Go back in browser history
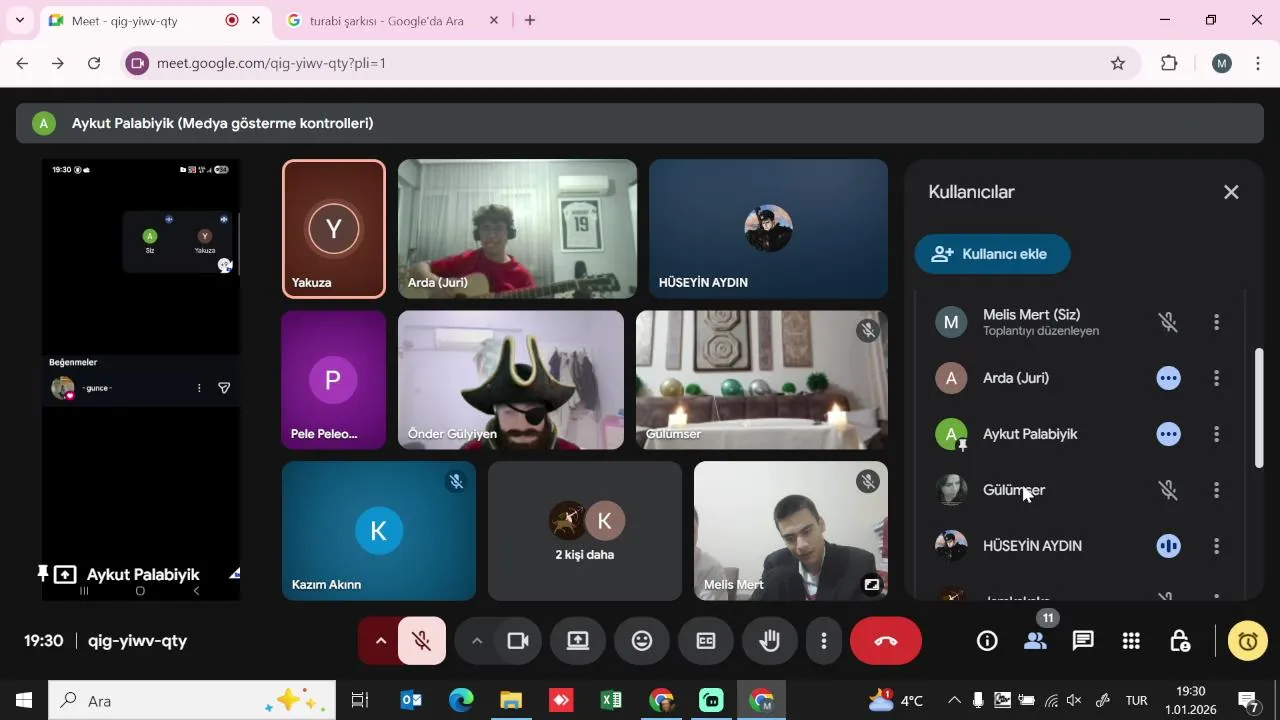 coord(22,63)
